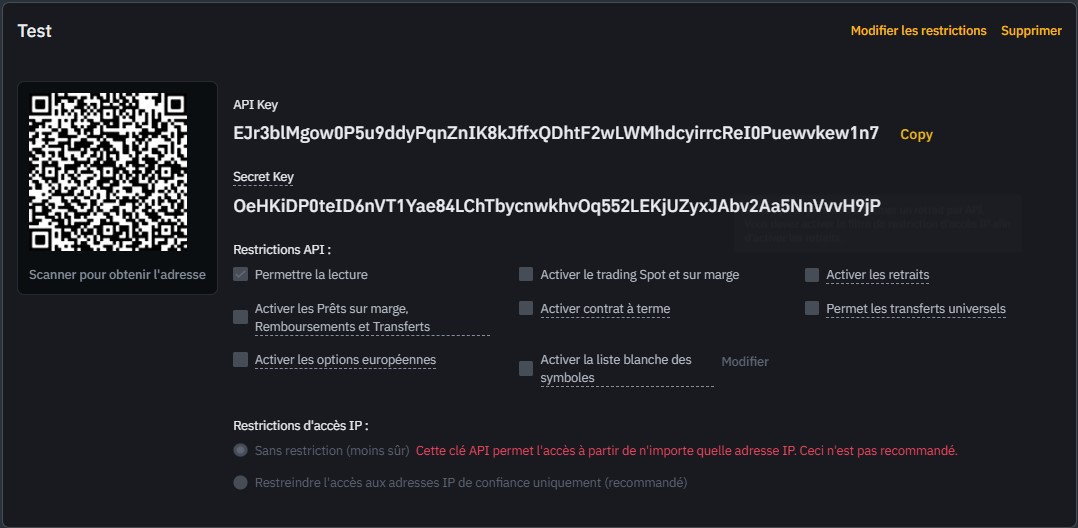Click the API Key string text
This screenshot has width=1078, height=528.
(x=555, y=133)
